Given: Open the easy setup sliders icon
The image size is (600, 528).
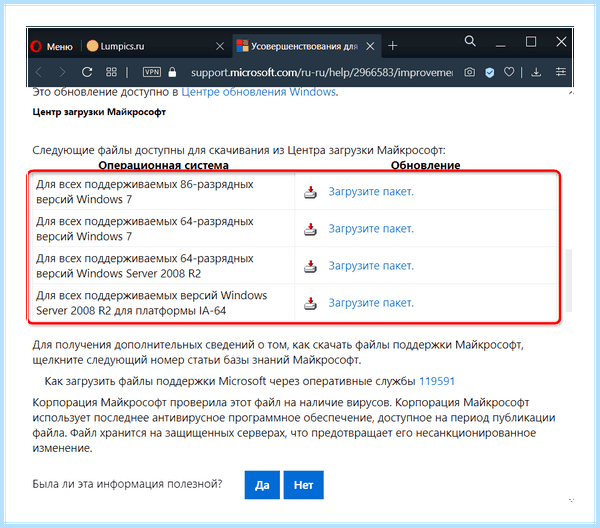Looking at the screenshot, I should (561, 72).
